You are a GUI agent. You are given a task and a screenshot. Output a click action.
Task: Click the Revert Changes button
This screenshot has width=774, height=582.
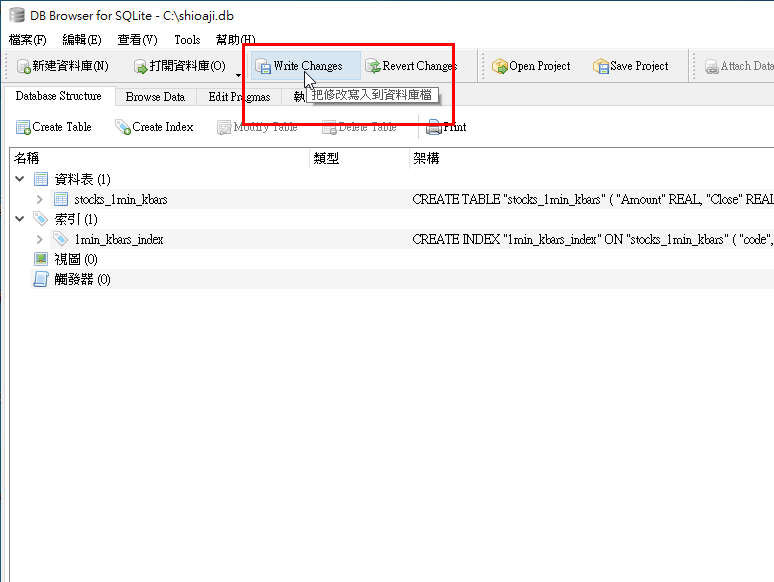click(411, 66)
